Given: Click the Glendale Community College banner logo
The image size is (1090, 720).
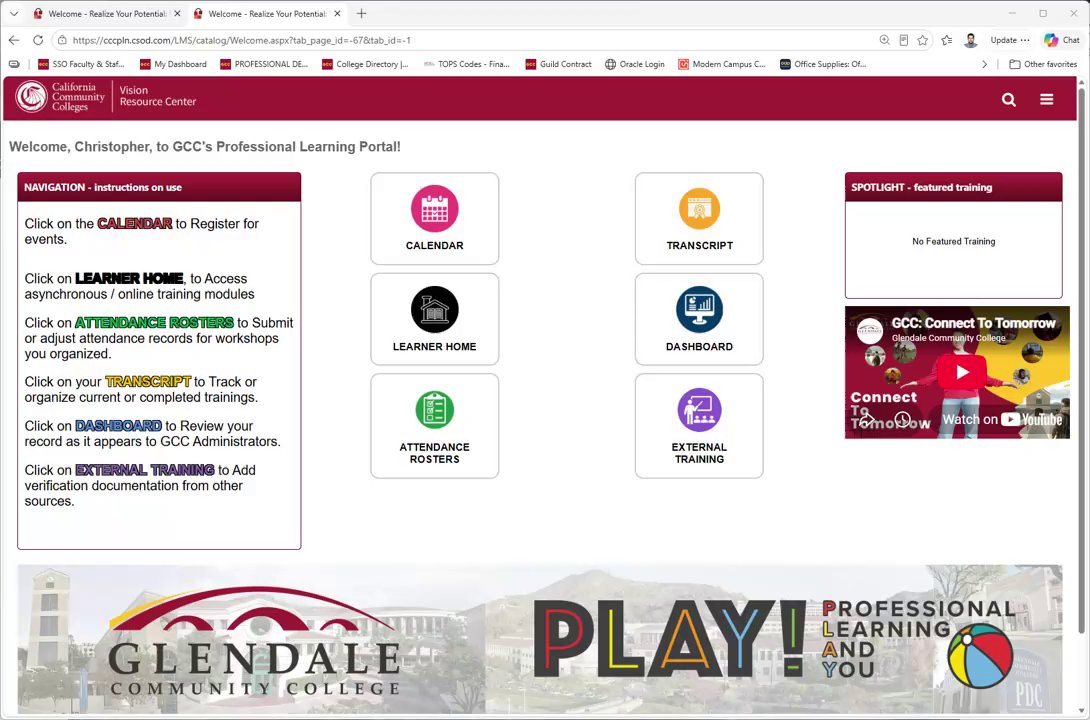Looking at the screenshot, I should coord(255,643).
